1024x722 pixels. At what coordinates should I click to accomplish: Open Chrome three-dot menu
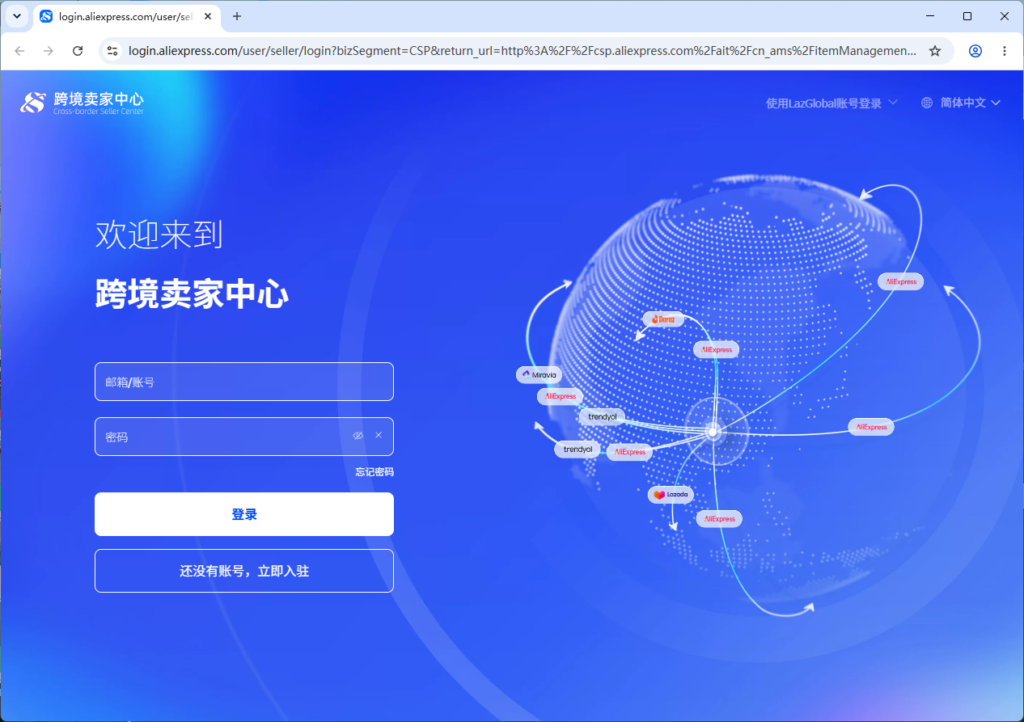[x=1004, y=51]
